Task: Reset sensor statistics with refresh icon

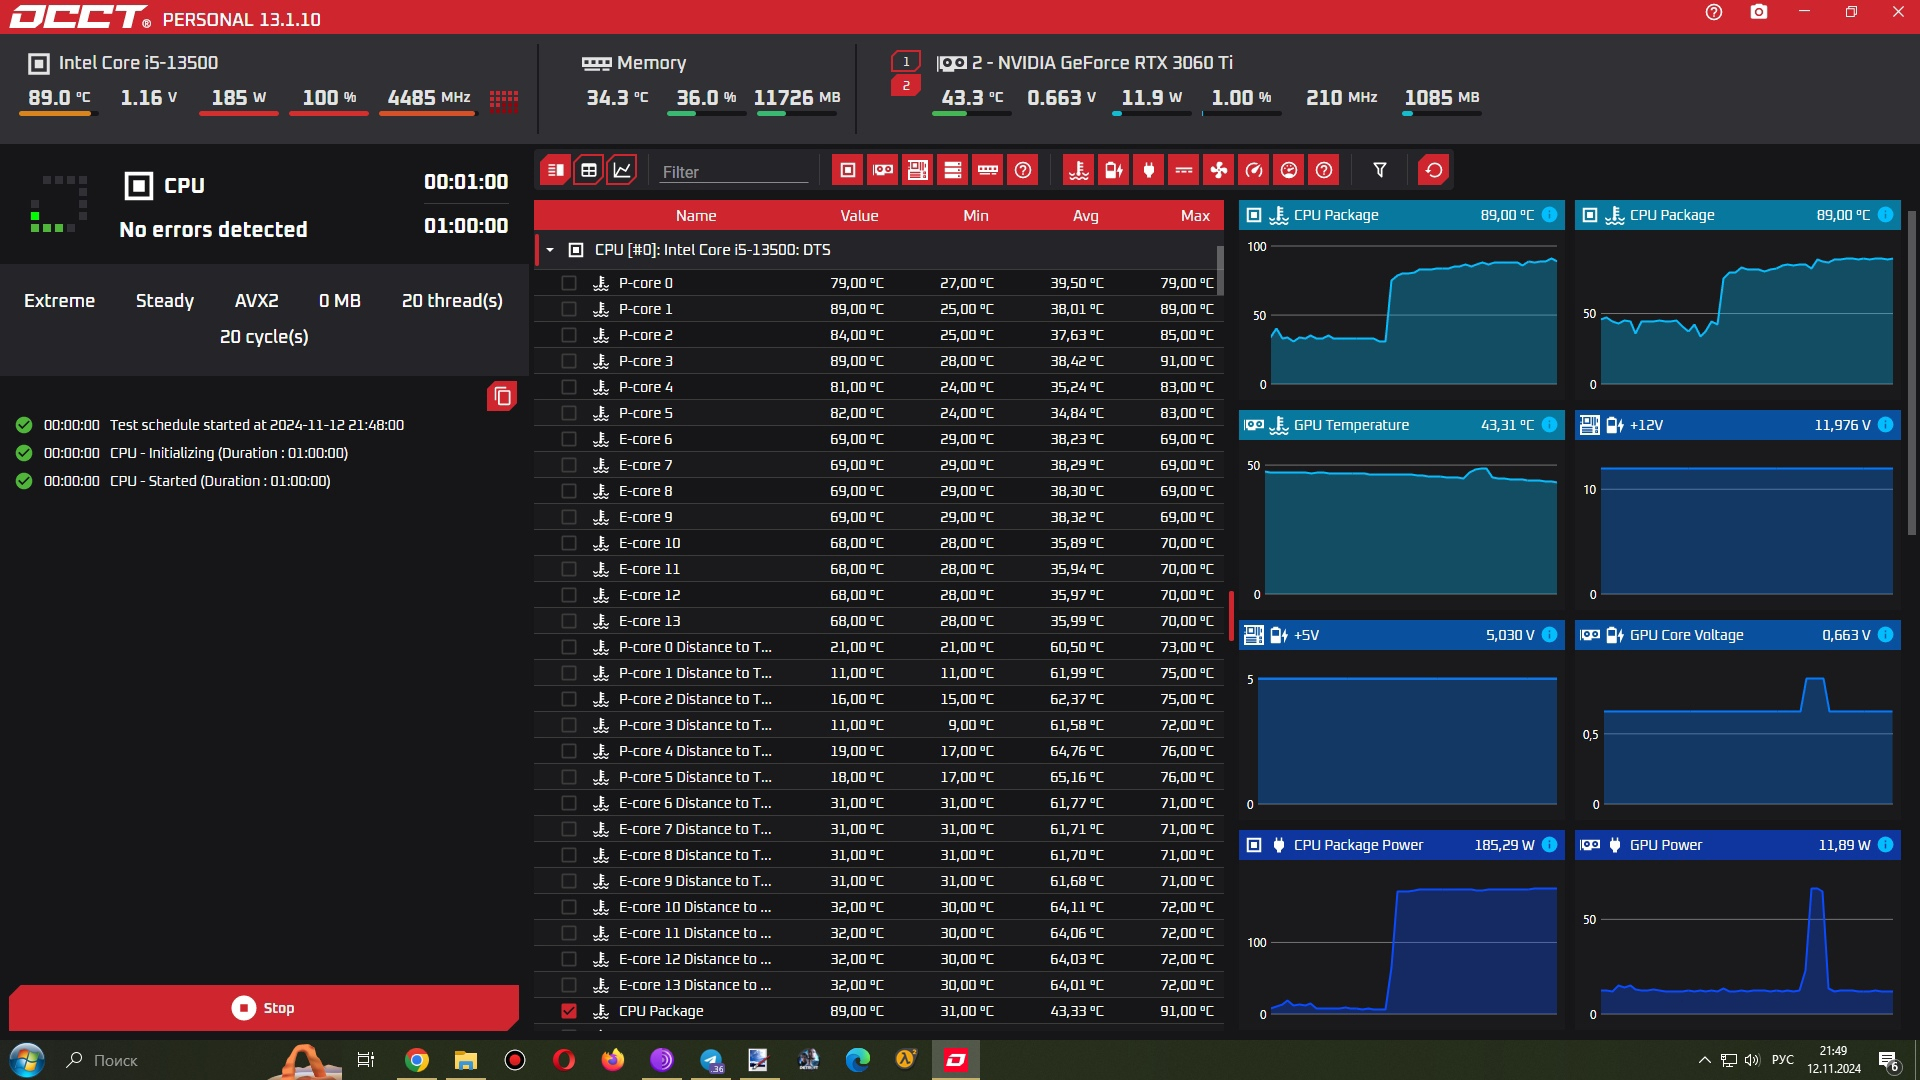Action: 1434,170
